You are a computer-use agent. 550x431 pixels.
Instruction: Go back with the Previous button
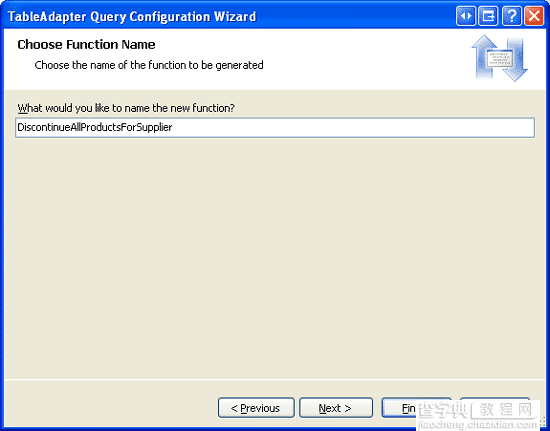coord(256,408)
